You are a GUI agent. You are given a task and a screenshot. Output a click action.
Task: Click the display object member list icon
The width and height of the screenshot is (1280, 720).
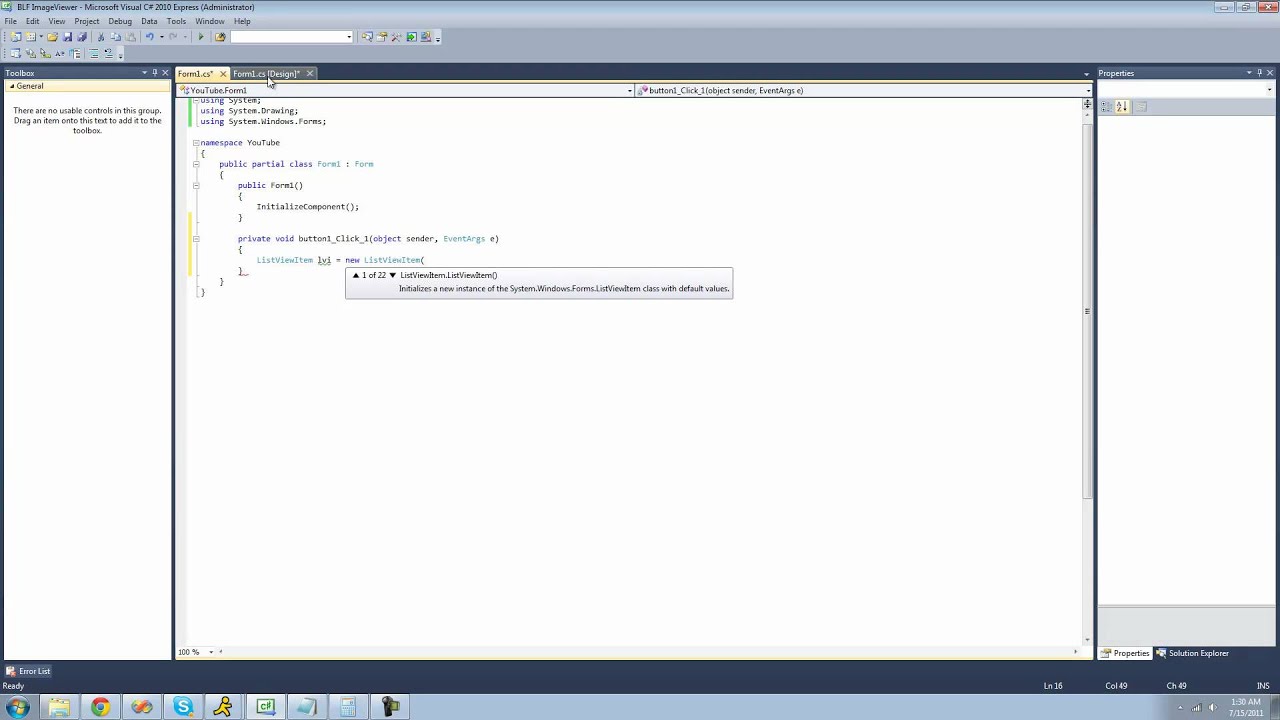click(x=16, y=53)
